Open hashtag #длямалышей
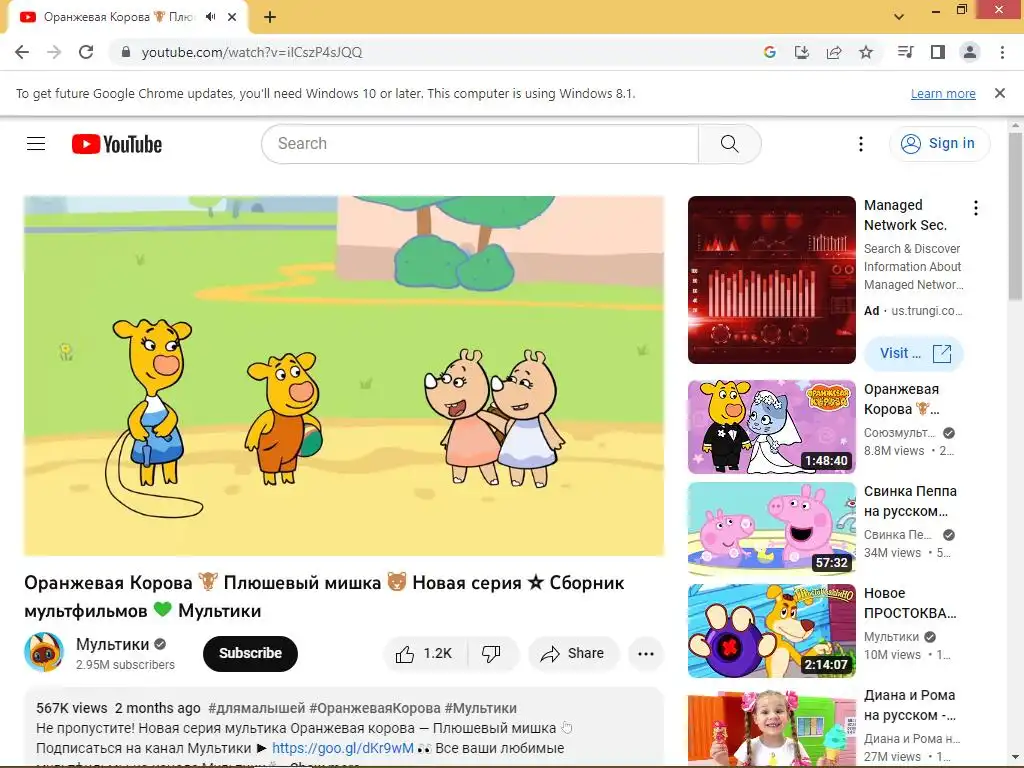This screenshot has height=768, width=1024. (x=257, y=708)
